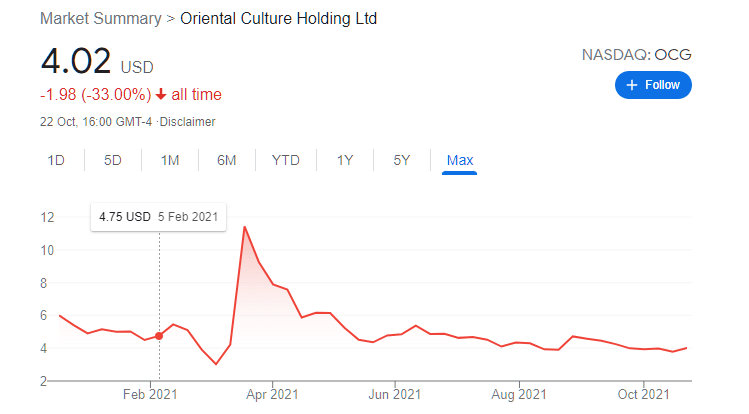Click the 4.75 USD tooltip box
749x414 pixels.
(158, 217)
